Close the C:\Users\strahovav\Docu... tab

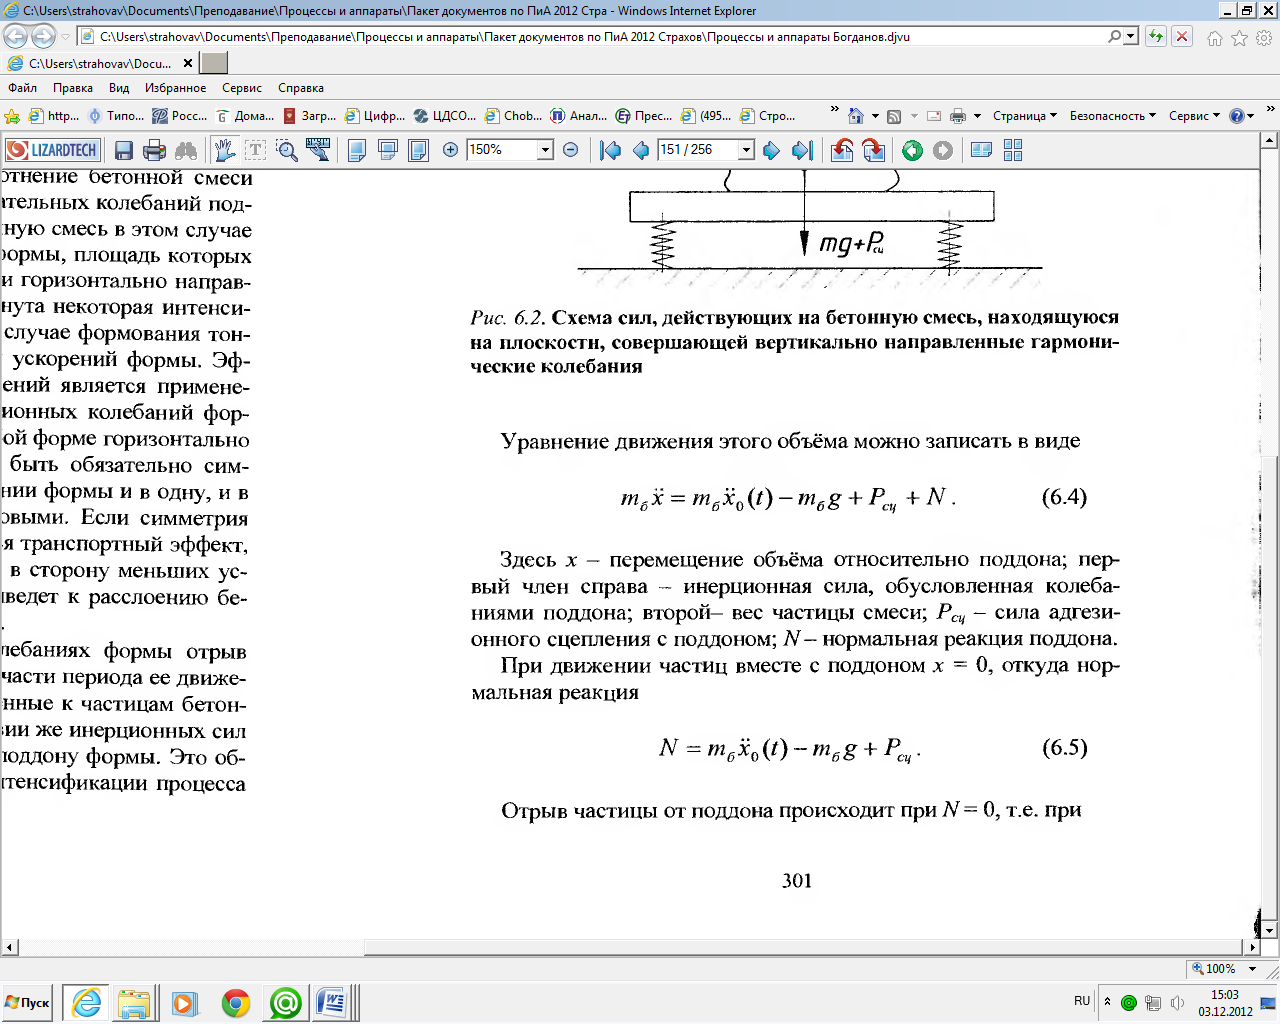coord(188,63)
